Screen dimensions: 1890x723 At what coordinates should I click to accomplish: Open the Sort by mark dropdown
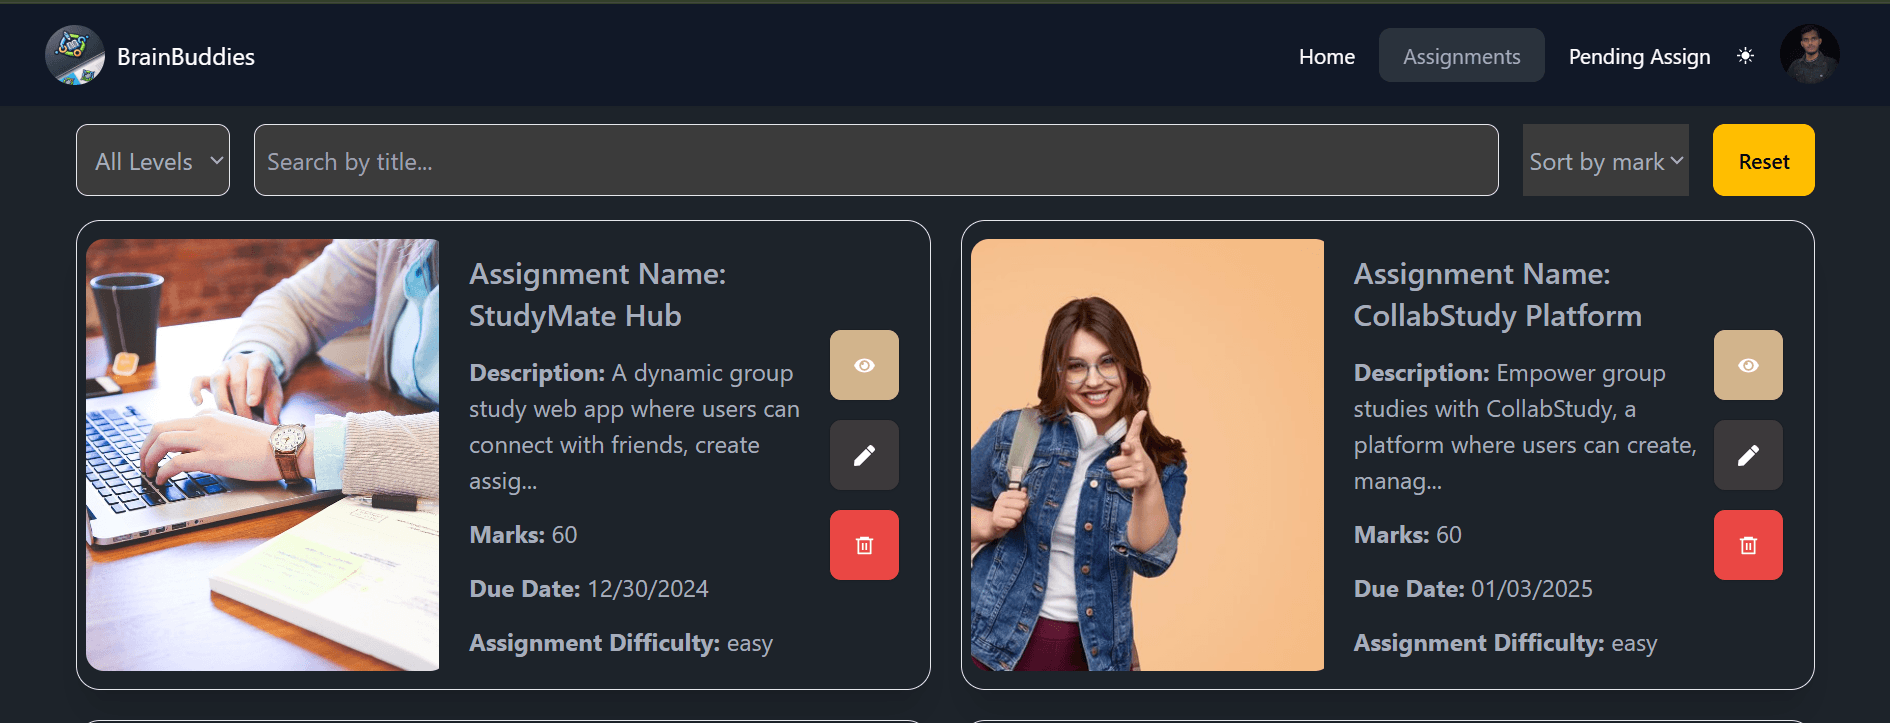1605,160
